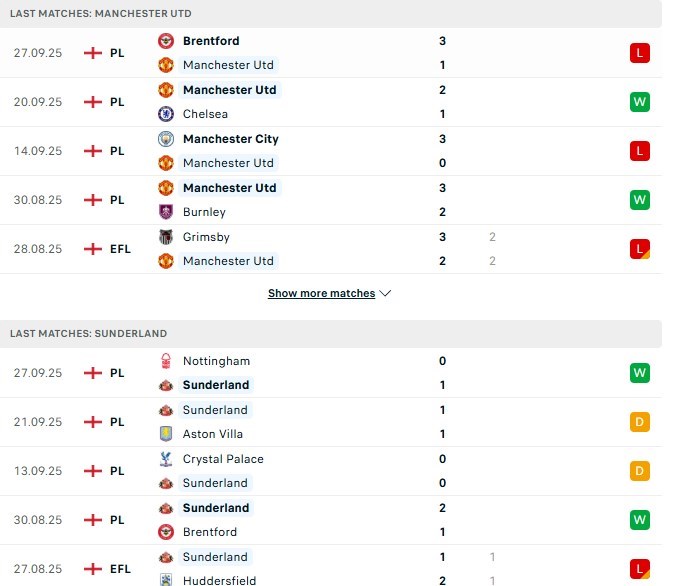Click the Crystal Palace crest icon
674x586 pixels.
pyautogui.click(x=166, y=459)
